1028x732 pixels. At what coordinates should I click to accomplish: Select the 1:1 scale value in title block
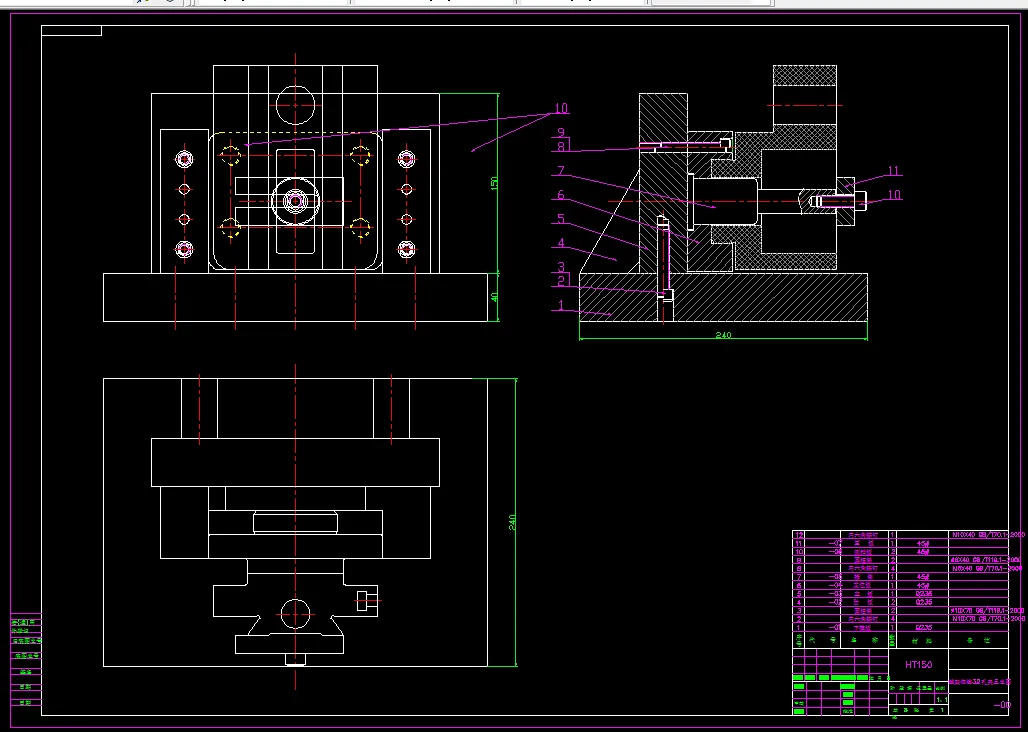click(x=941, y=700)
